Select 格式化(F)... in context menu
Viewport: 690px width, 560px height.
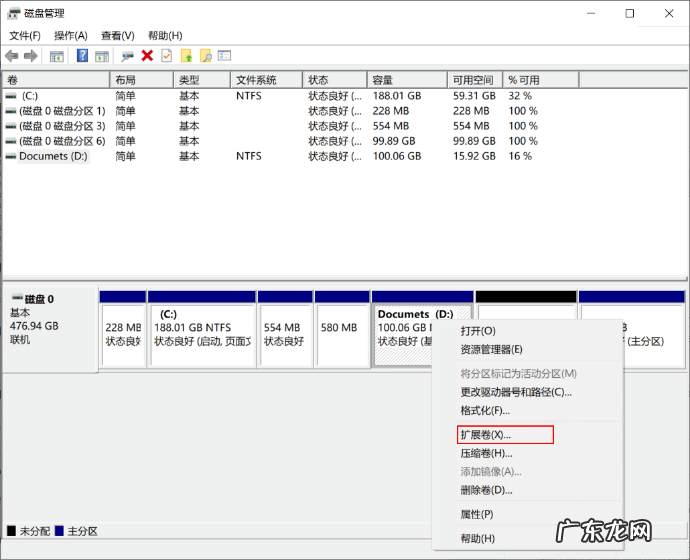click(485, 410)
